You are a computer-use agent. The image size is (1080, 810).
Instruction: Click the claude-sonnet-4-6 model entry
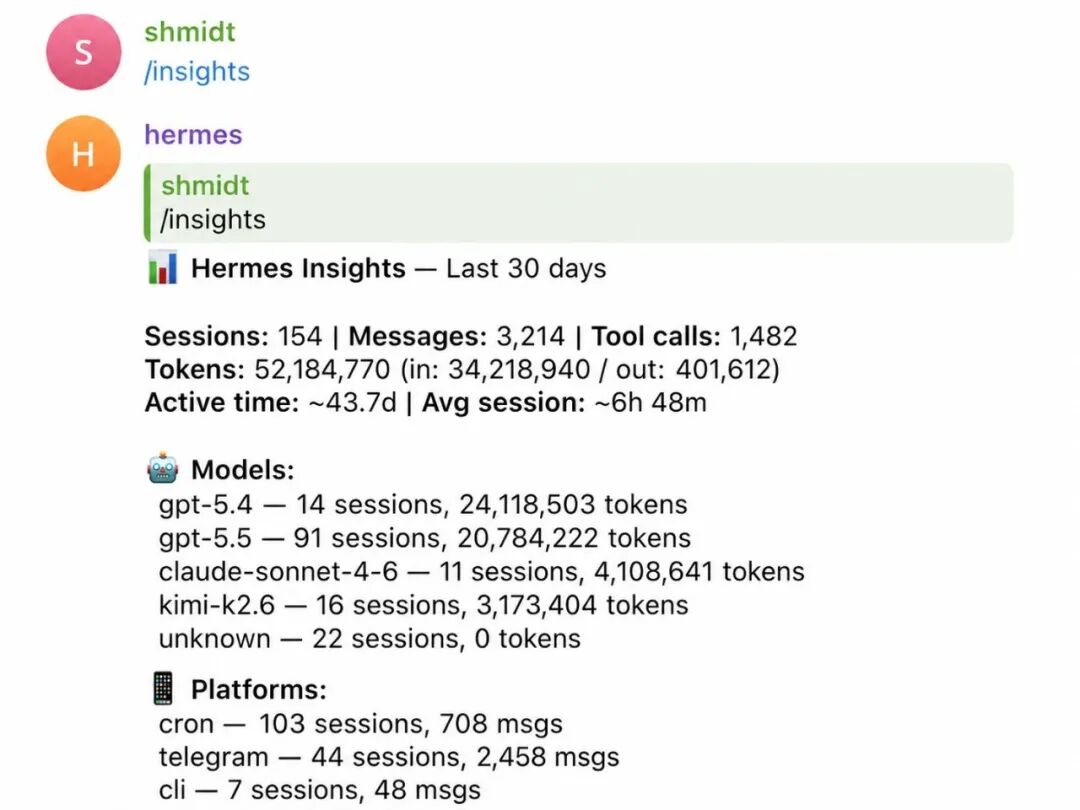pos(481,572)
